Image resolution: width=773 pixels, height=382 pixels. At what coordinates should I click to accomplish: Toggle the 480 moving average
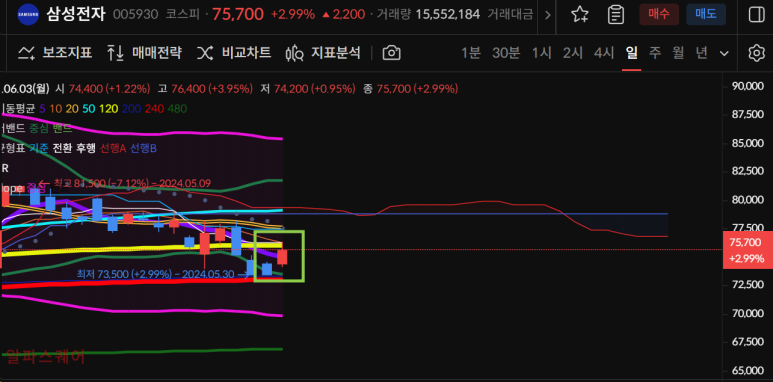coord(176,108)
